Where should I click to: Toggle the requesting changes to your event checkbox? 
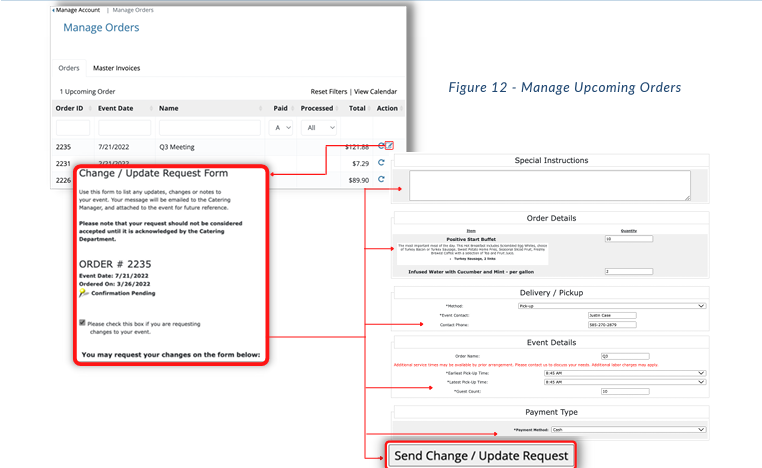coord(82,323)
